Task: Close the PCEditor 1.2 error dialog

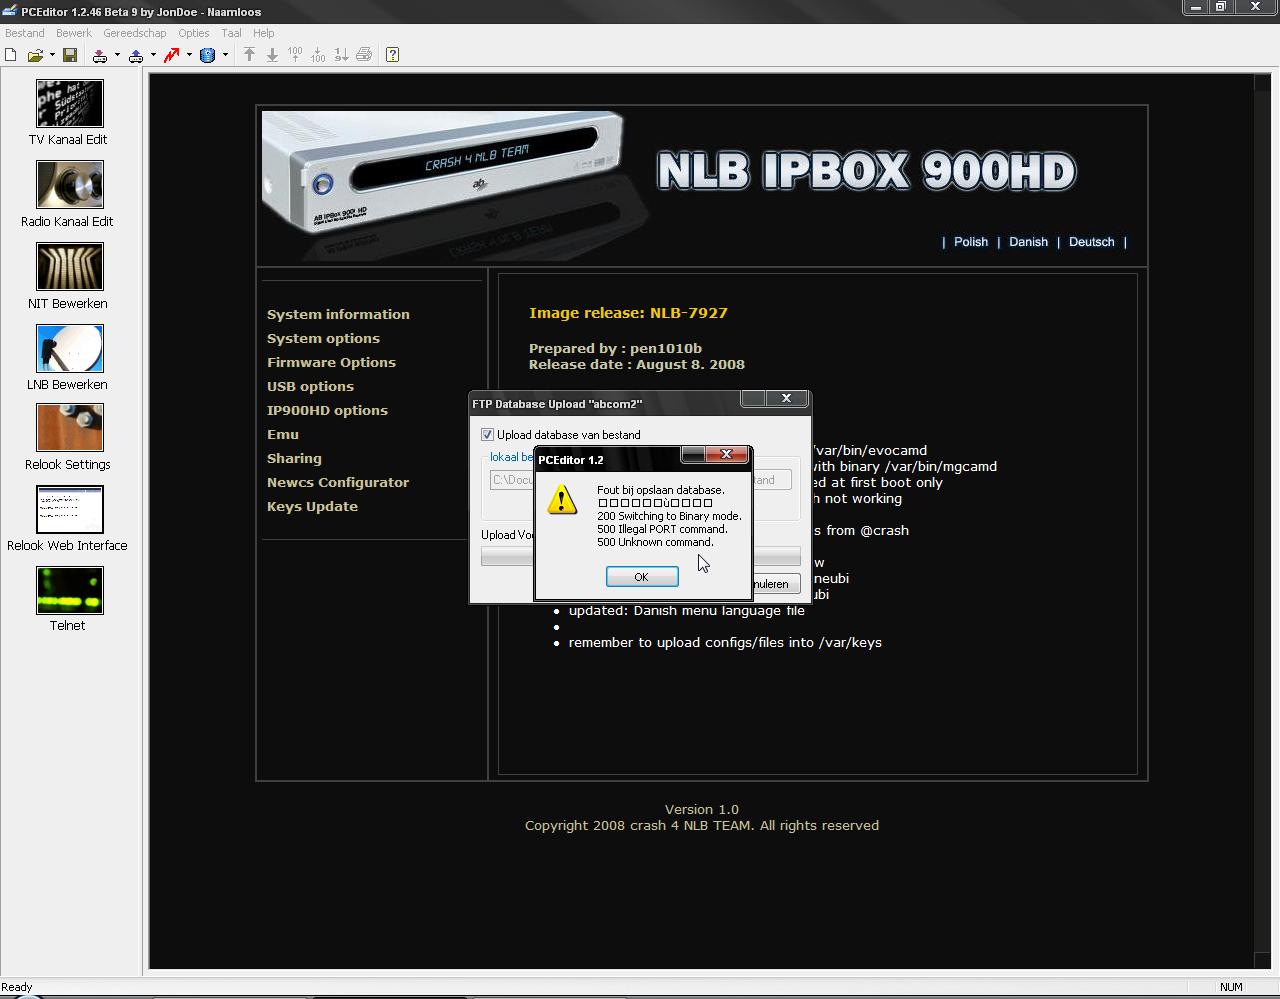Action: pos(726,454)
